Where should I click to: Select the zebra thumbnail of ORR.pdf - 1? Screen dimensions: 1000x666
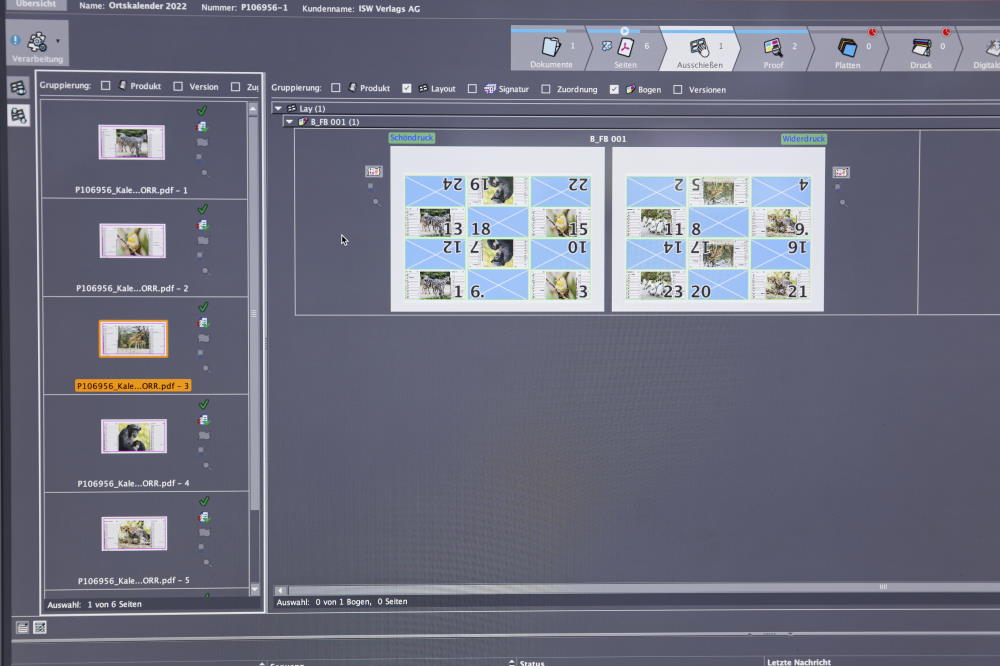pyautogui.click(x=131, y=142)
